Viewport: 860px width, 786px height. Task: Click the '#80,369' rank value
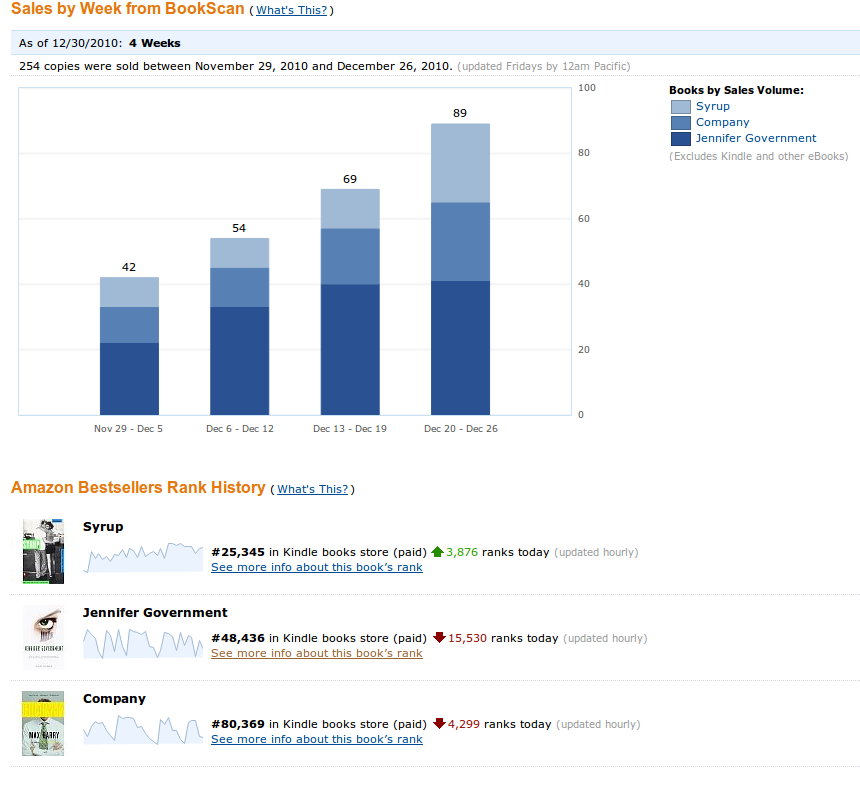coord(238,725)
